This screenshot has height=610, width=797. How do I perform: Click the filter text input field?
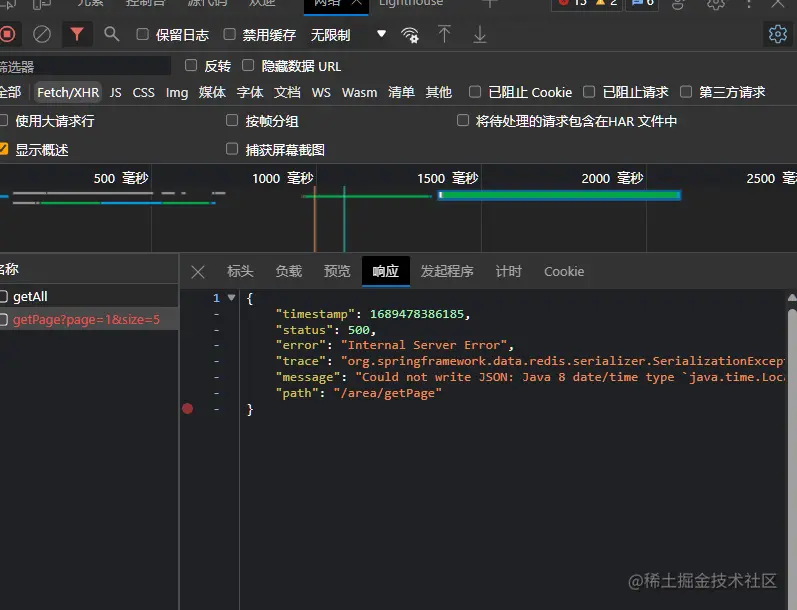[x=84, y=66]
